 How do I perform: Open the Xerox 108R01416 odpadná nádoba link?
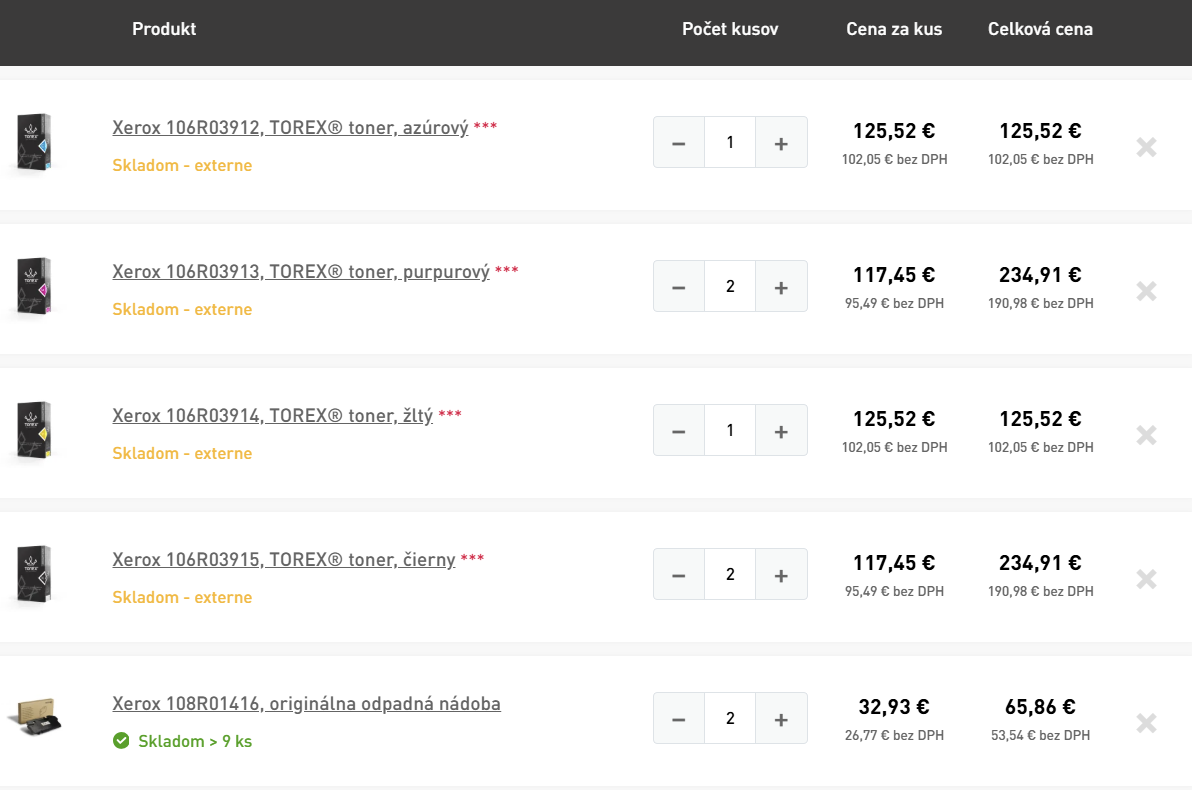click(x=306, y=703)
